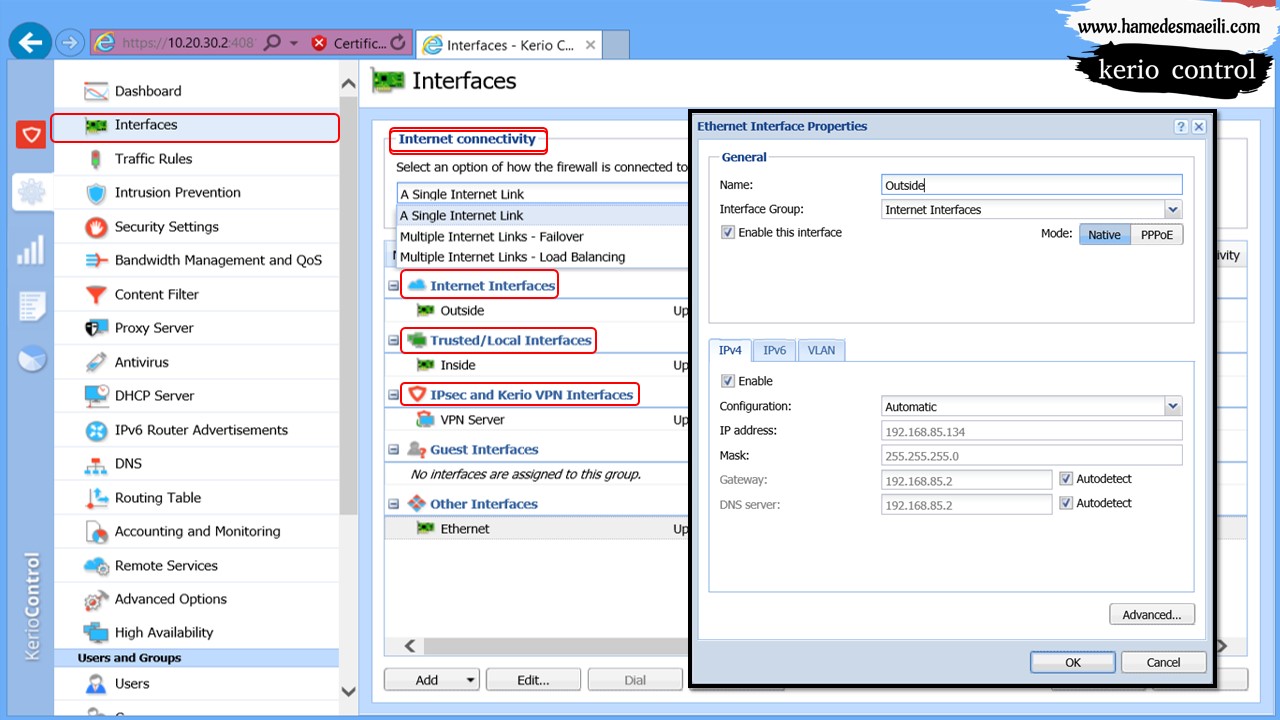Open Content Filter funnel icon

(96, 295)
